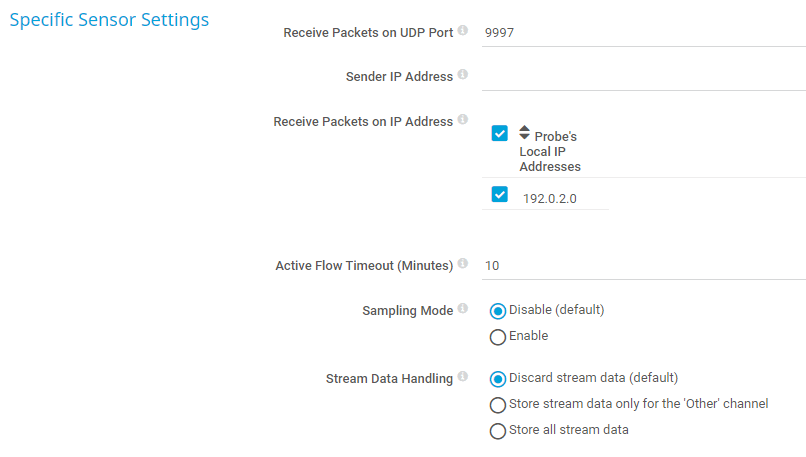Open help icon for Active Flow Timeout
This screenshot has width=806, height=457.
[463, 265]
